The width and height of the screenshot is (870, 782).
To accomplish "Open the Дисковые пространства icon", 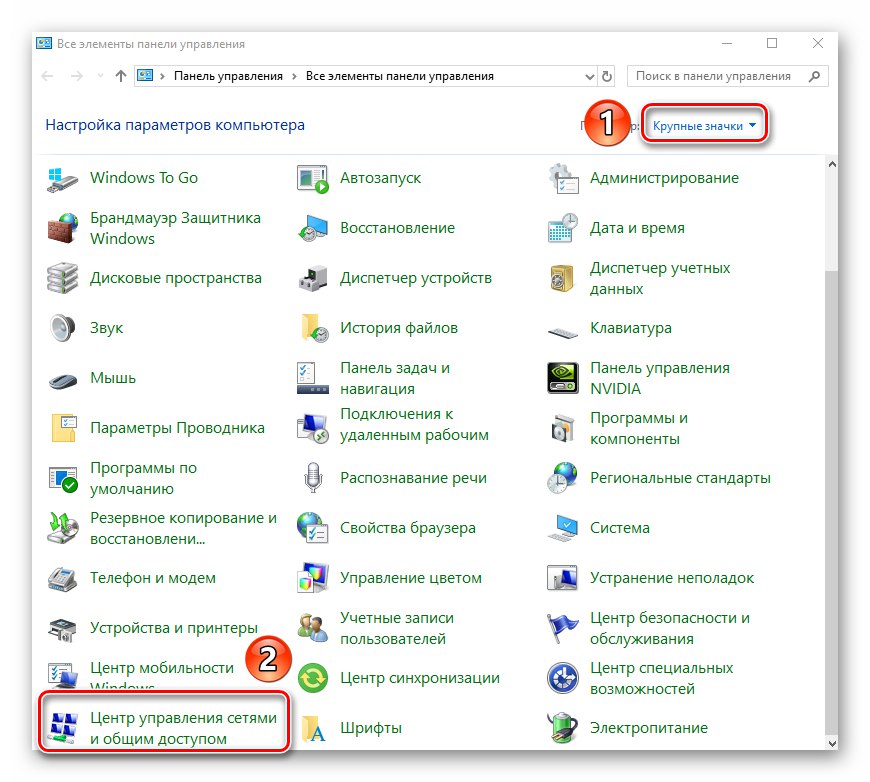I will pos(62,278).
